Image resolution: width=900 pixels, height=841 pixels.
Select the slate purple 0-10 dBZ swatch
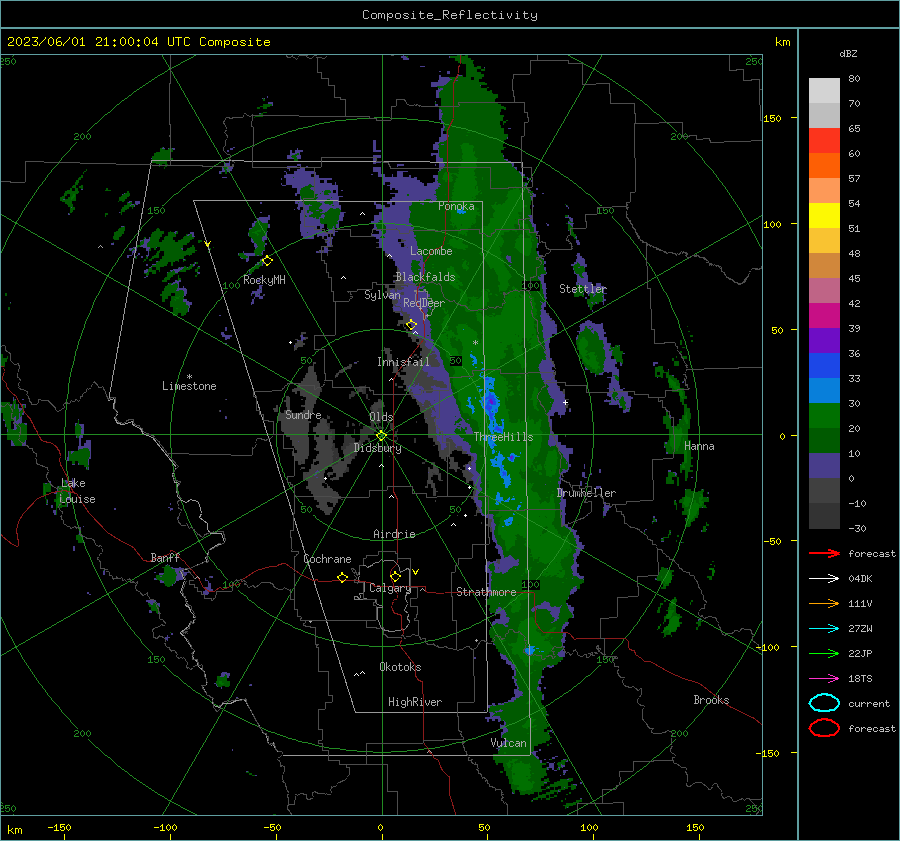tap(824, 466)
